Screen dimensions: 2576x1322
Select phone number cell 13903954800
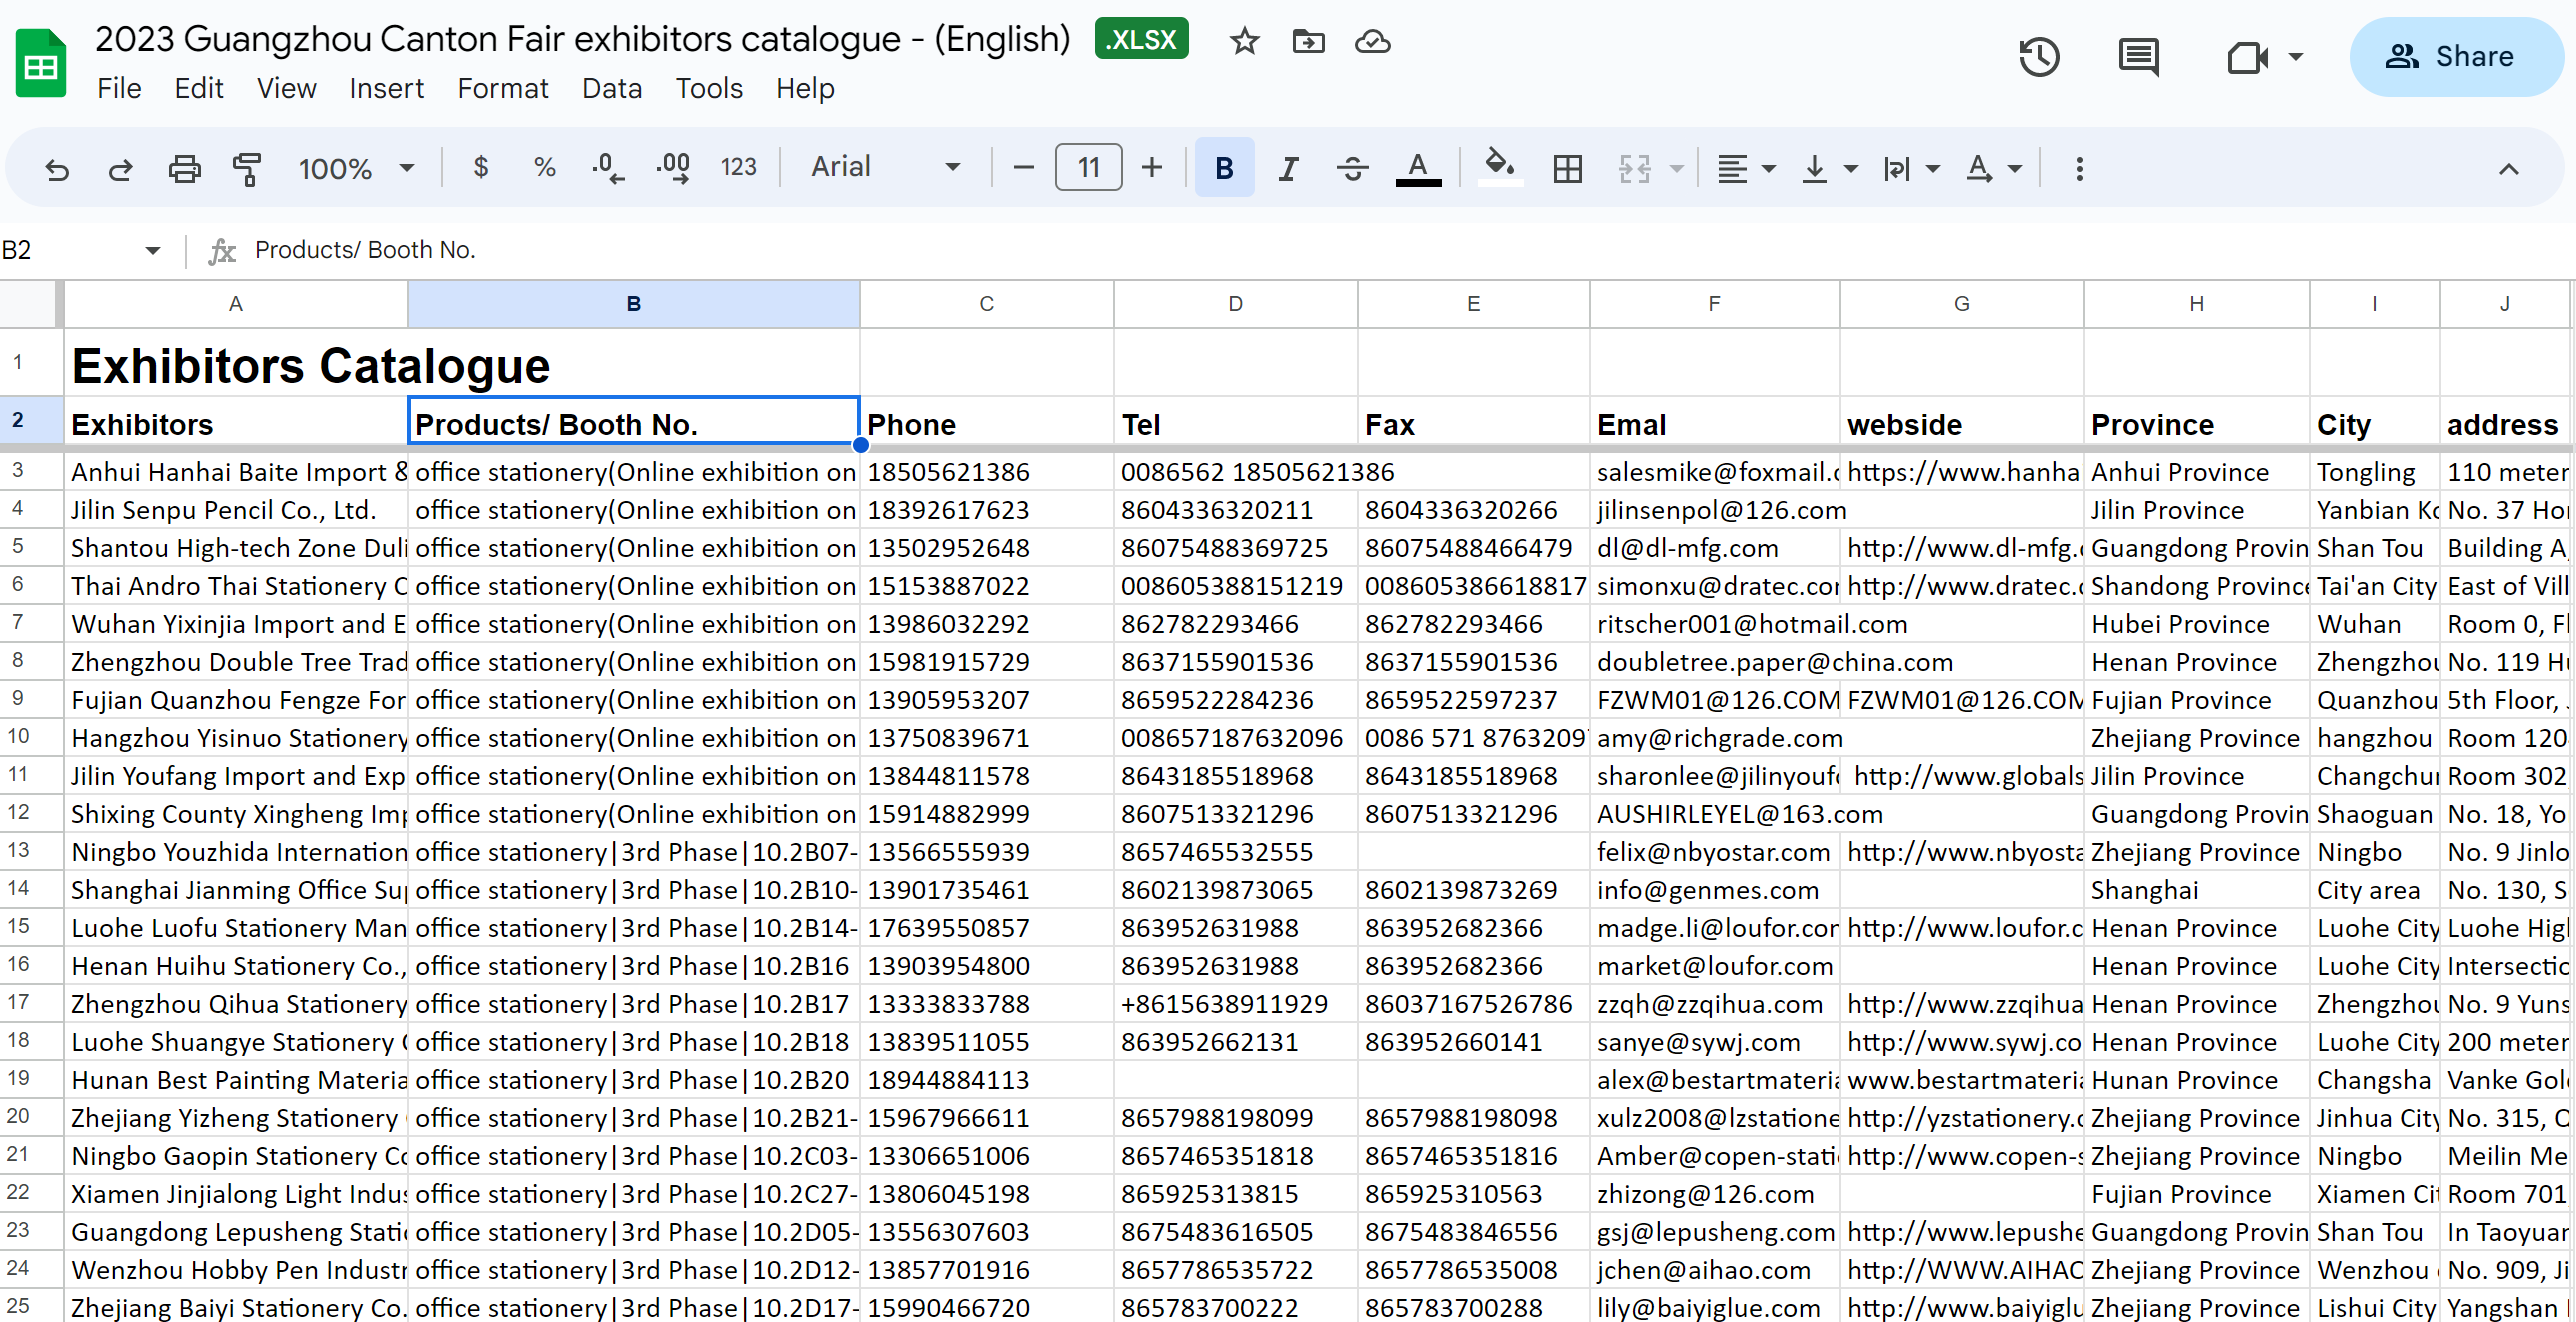(986, 966)
